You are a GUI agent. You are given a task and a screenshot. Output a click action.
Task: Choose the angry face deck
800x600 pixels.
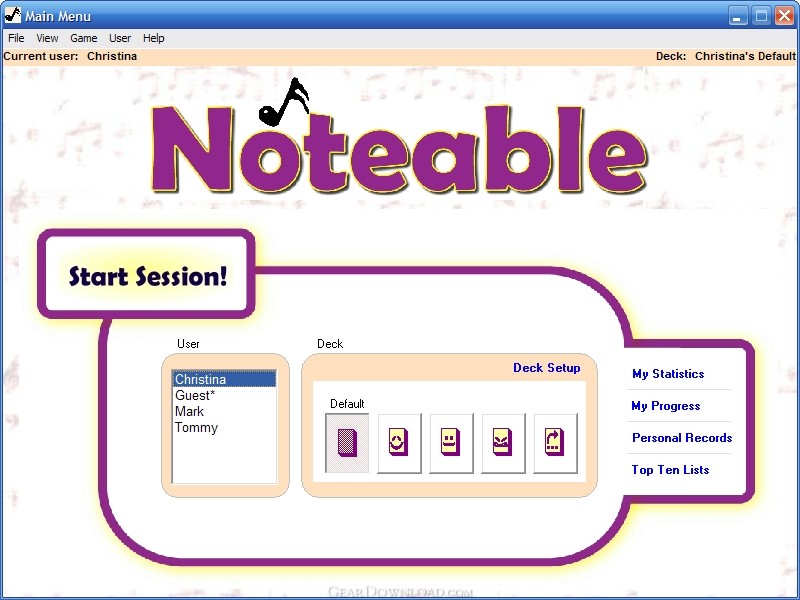click(x=504, y=443)
